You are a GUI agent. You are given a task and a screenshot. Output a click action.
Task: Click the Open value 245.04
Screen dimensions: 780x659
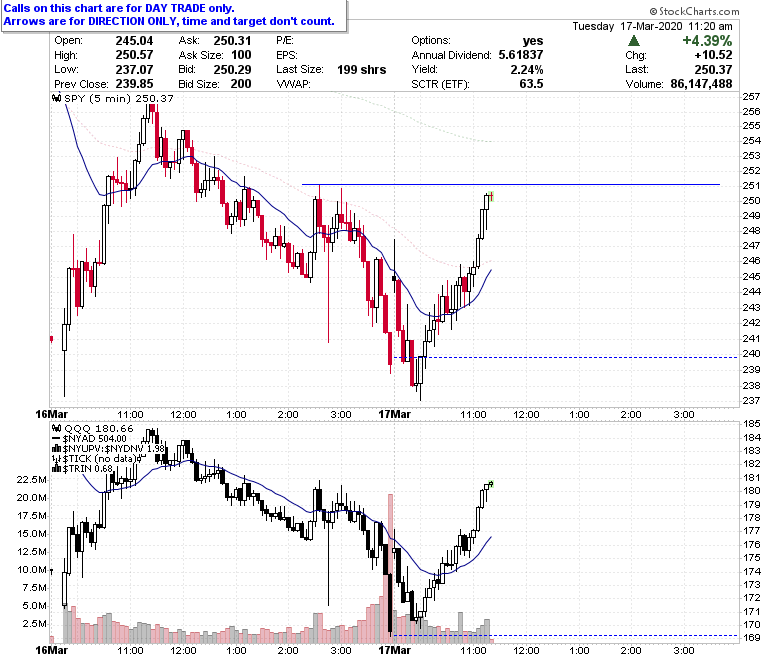[134, 41]
